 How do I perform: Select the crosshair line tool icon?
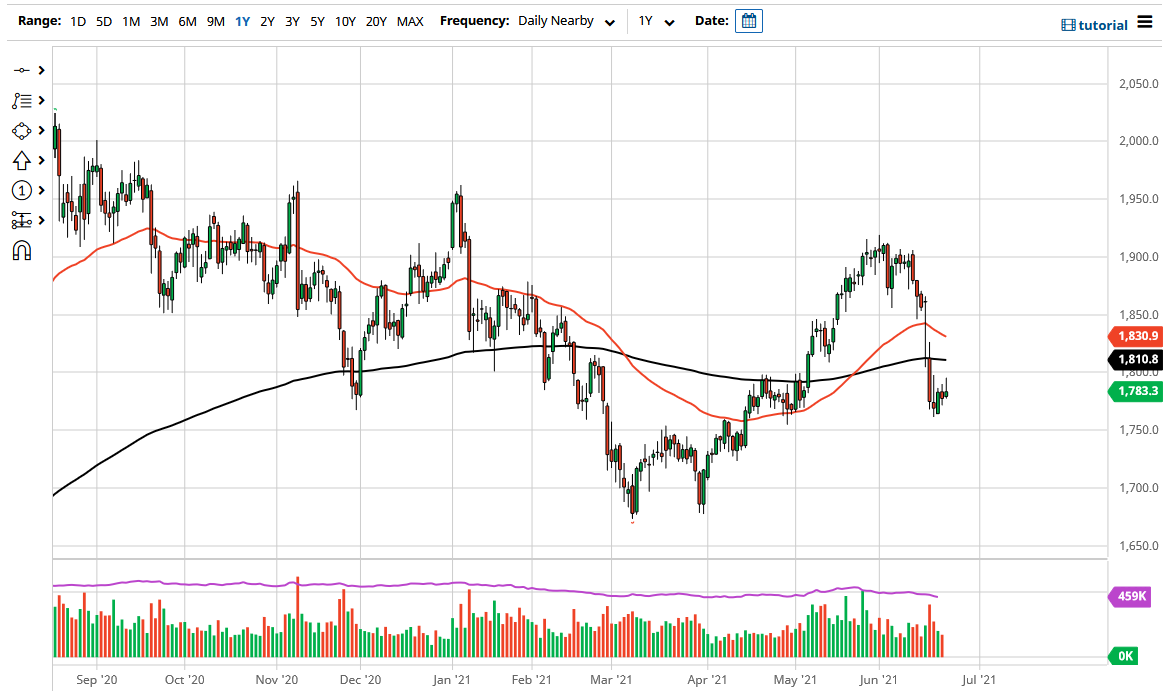[22, 70]
